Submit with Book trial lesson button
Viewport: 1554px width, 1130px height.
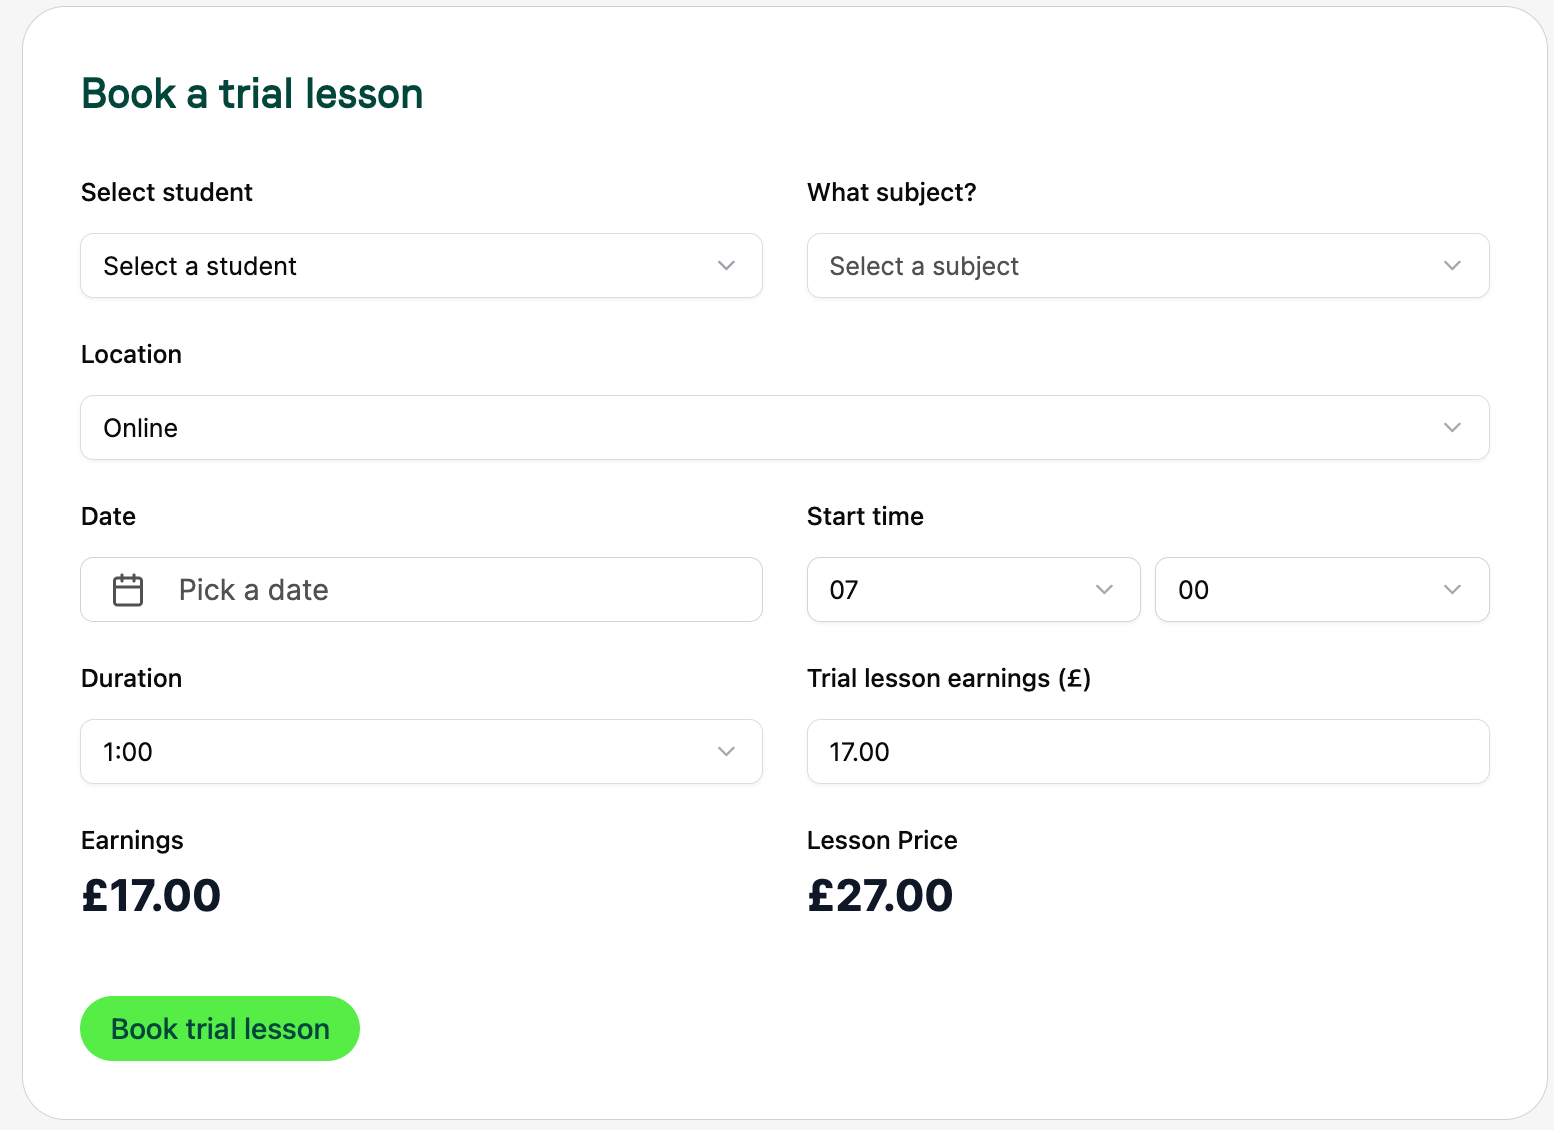(220, 1028)
